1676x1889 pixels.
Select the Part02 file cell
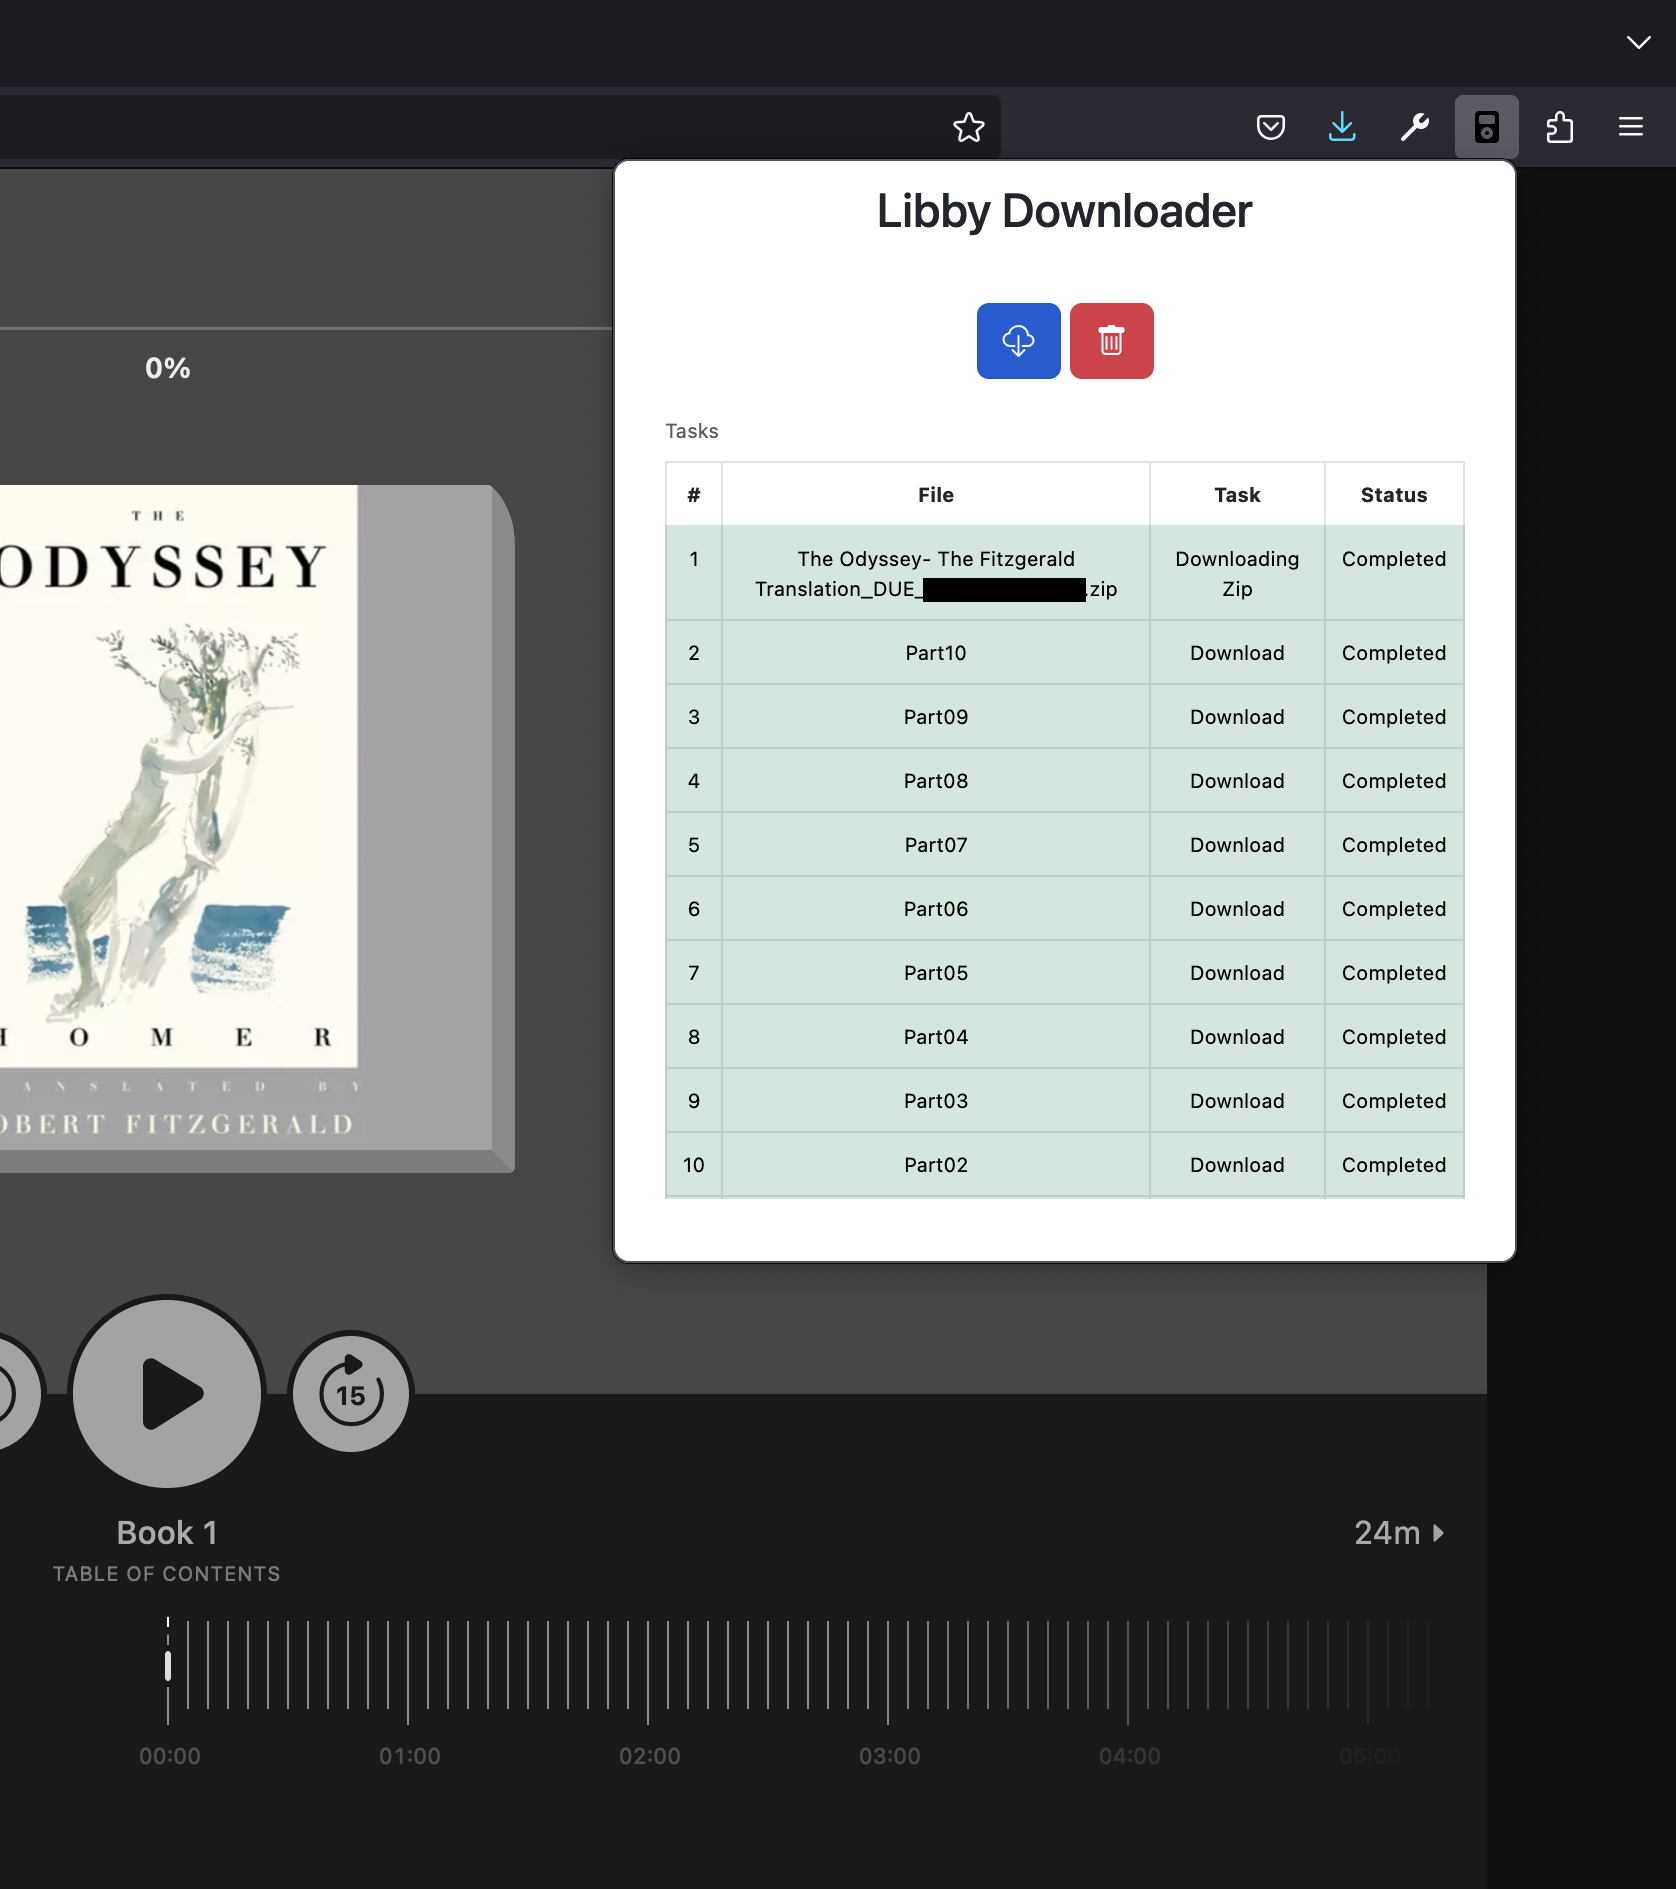(x=936, y=1165)
